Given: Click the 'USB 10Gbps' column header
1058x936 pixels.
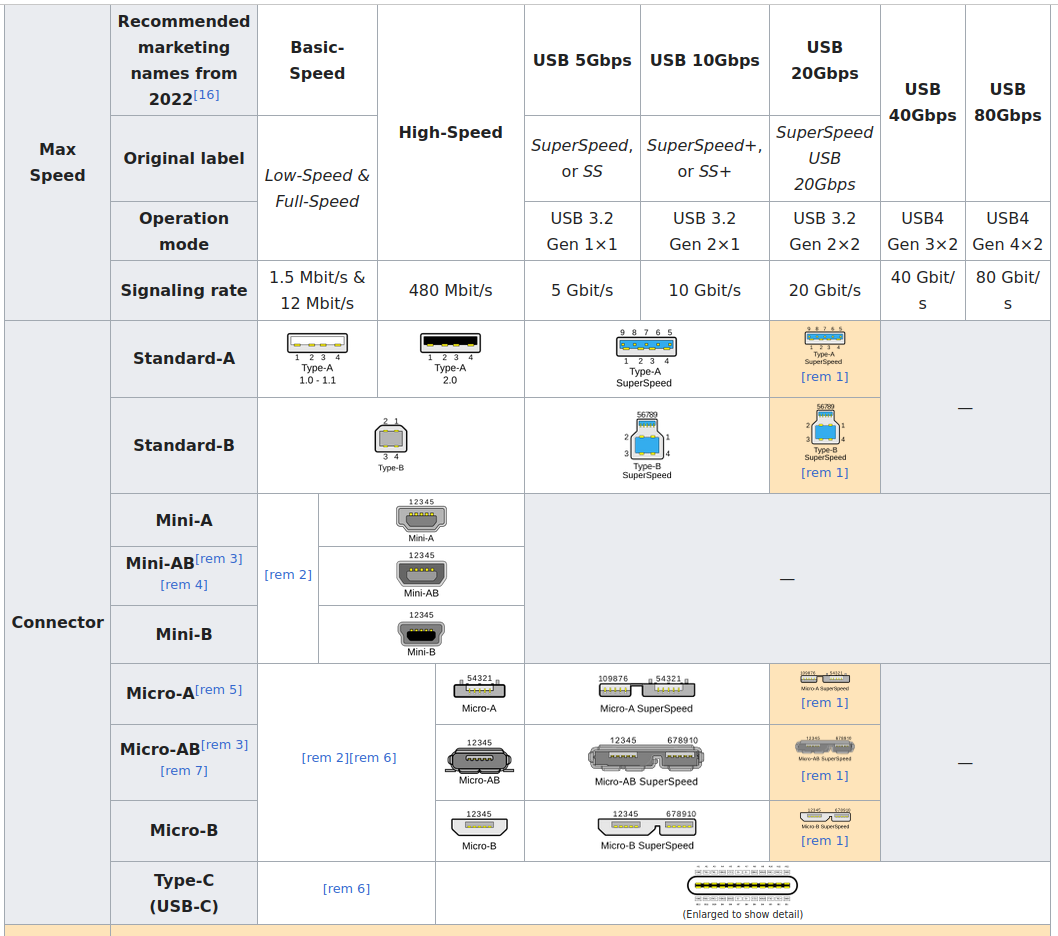Looking at the screenshot, I should point(704,60).
